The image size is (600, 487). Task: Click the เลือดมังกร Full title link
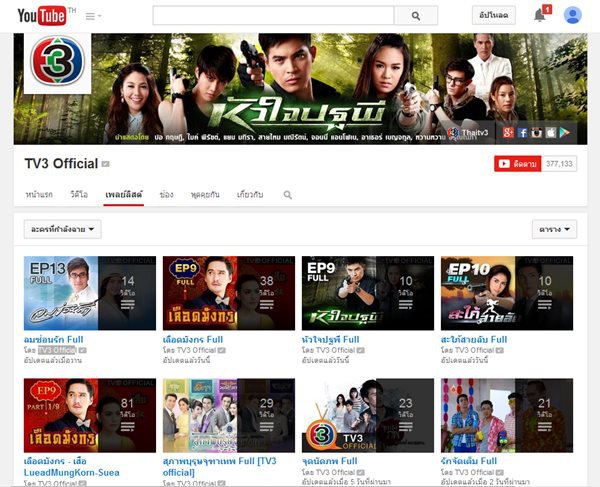click(193, 339)
